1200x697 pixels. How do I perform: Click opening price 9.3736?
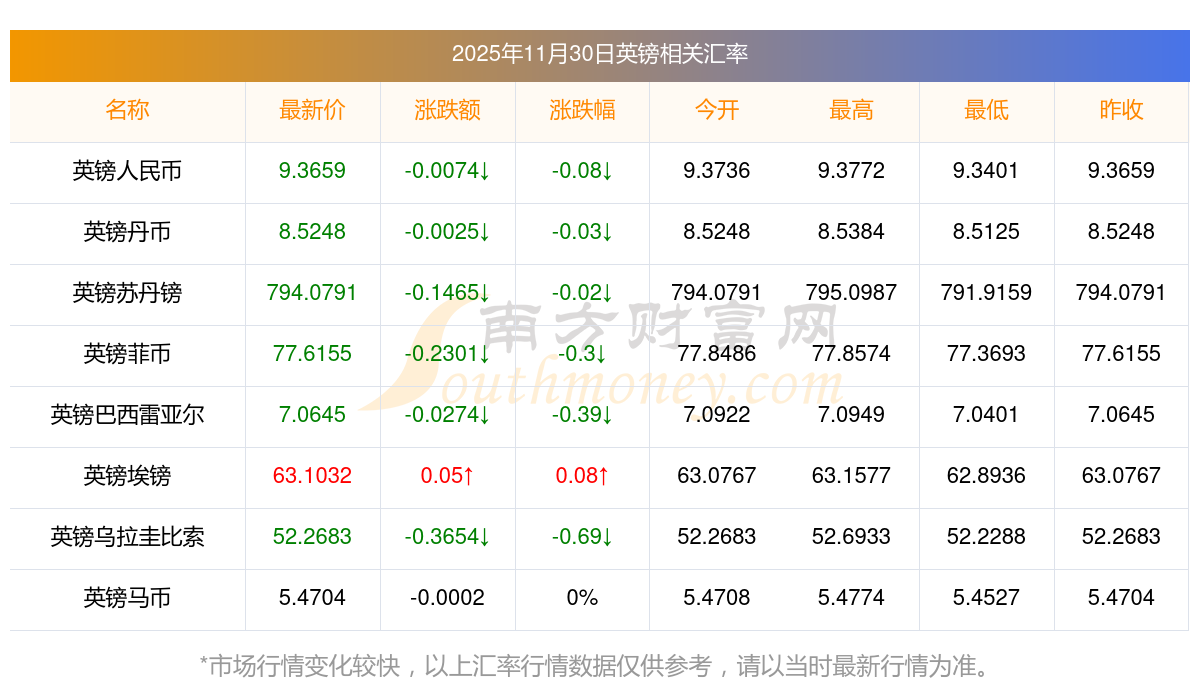(717, 171)
